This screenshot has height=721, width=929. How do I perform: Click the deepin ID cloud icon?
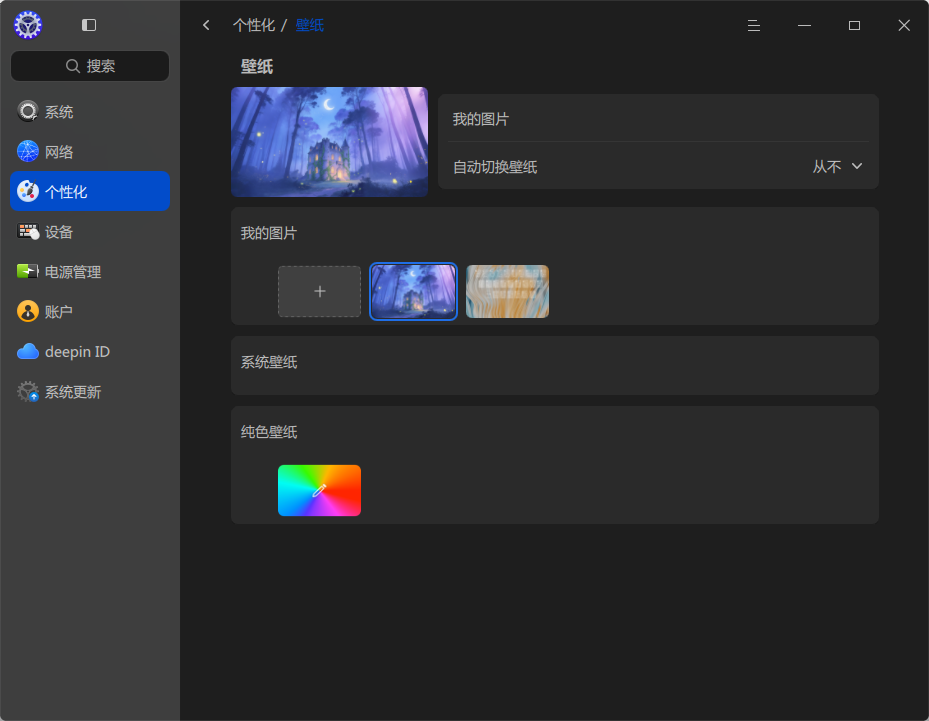tap(27, 351)
